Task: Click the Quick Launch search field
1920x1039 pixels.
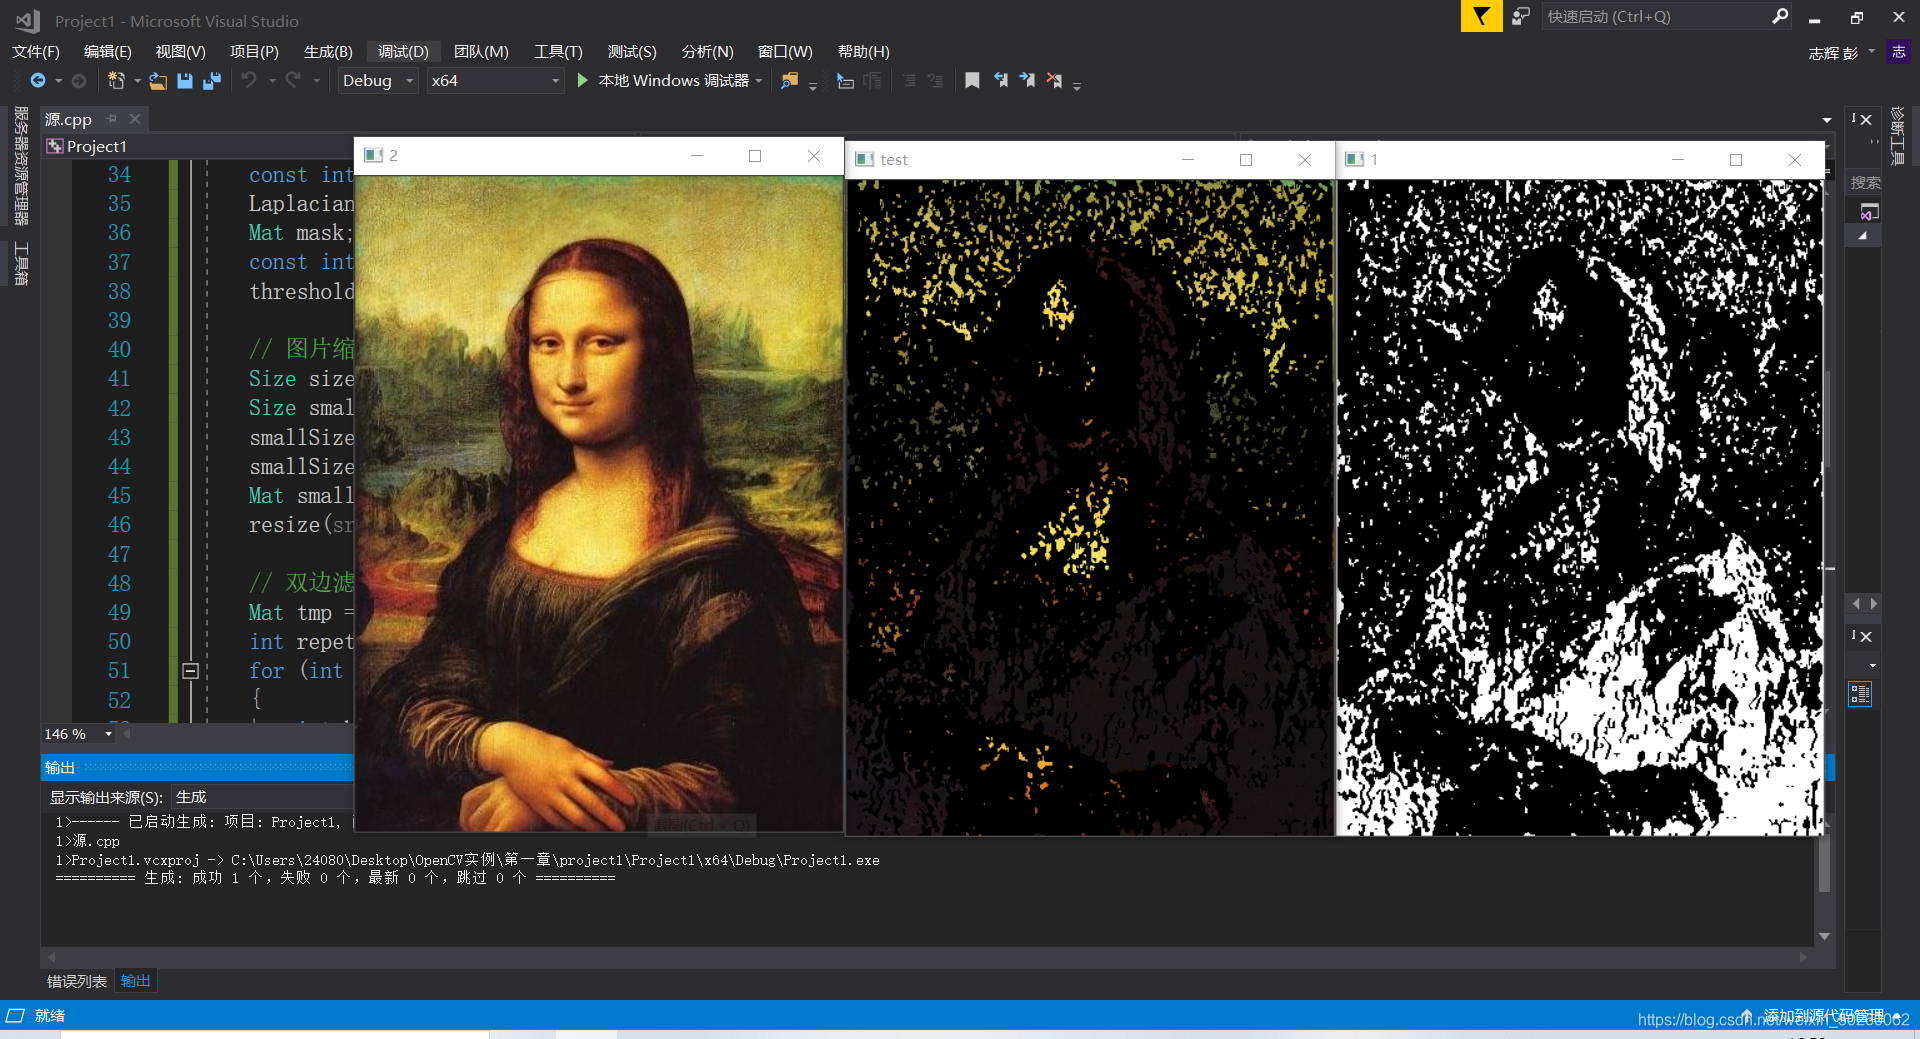Action: 1658,16
